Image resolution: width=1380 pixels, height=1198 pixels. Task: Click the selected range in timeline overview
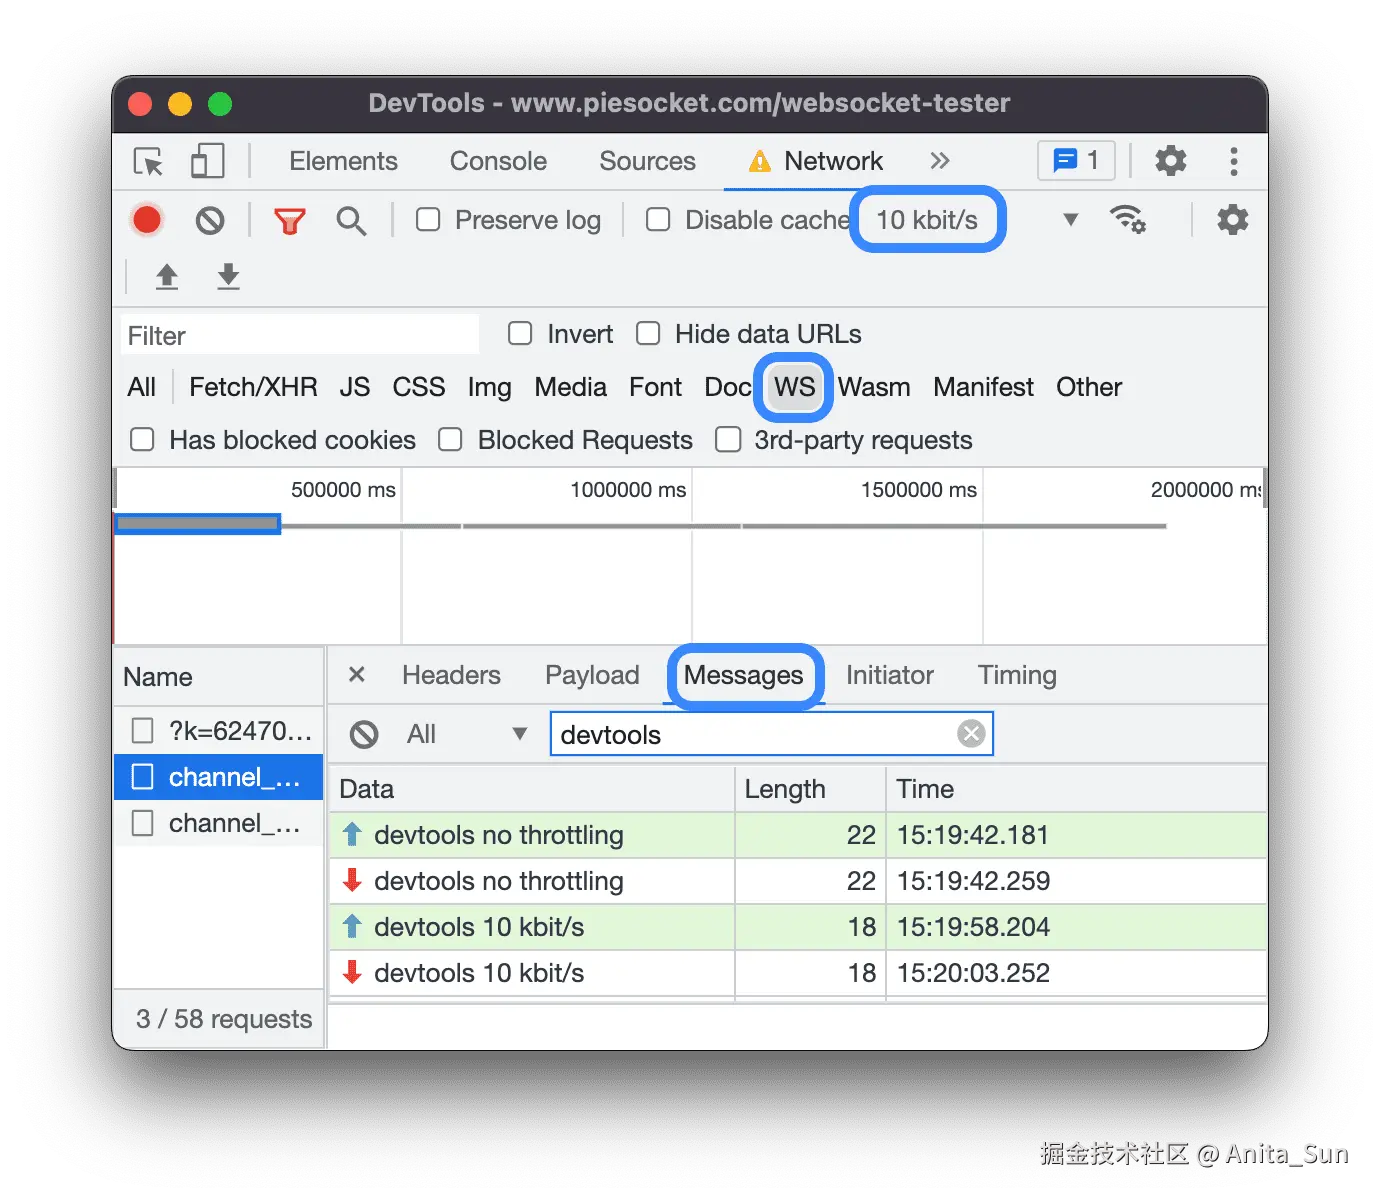[x=198, y=523]
